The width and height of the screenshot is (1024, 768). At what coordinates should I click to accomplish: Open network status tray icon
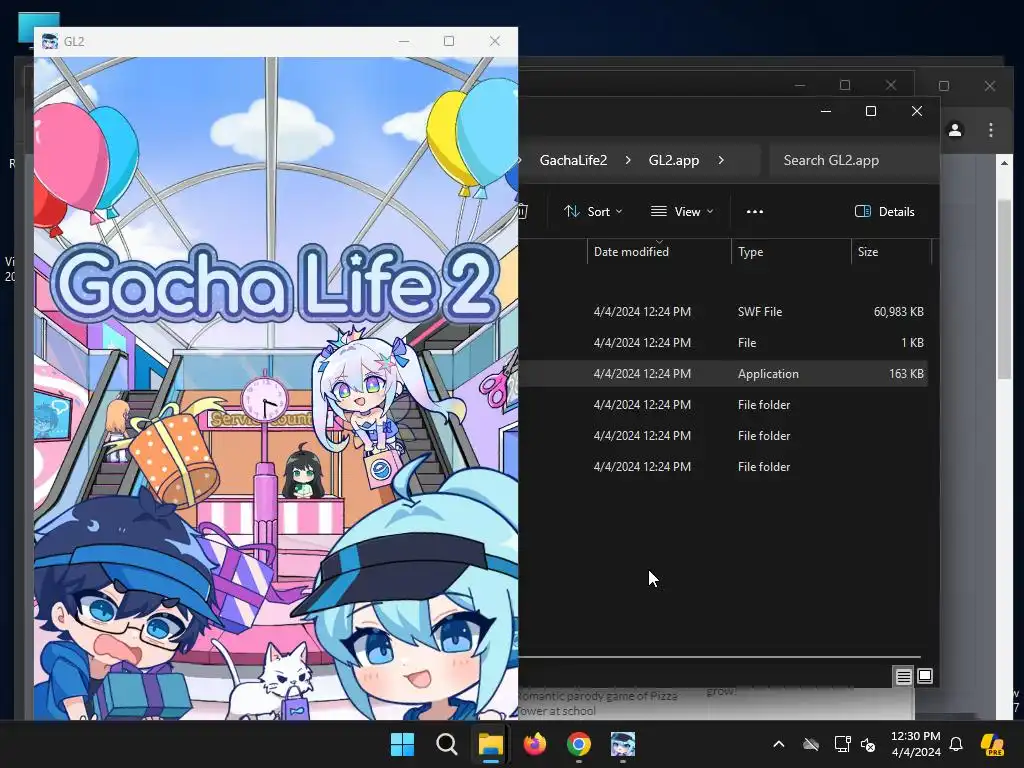(x=842, y=744)
